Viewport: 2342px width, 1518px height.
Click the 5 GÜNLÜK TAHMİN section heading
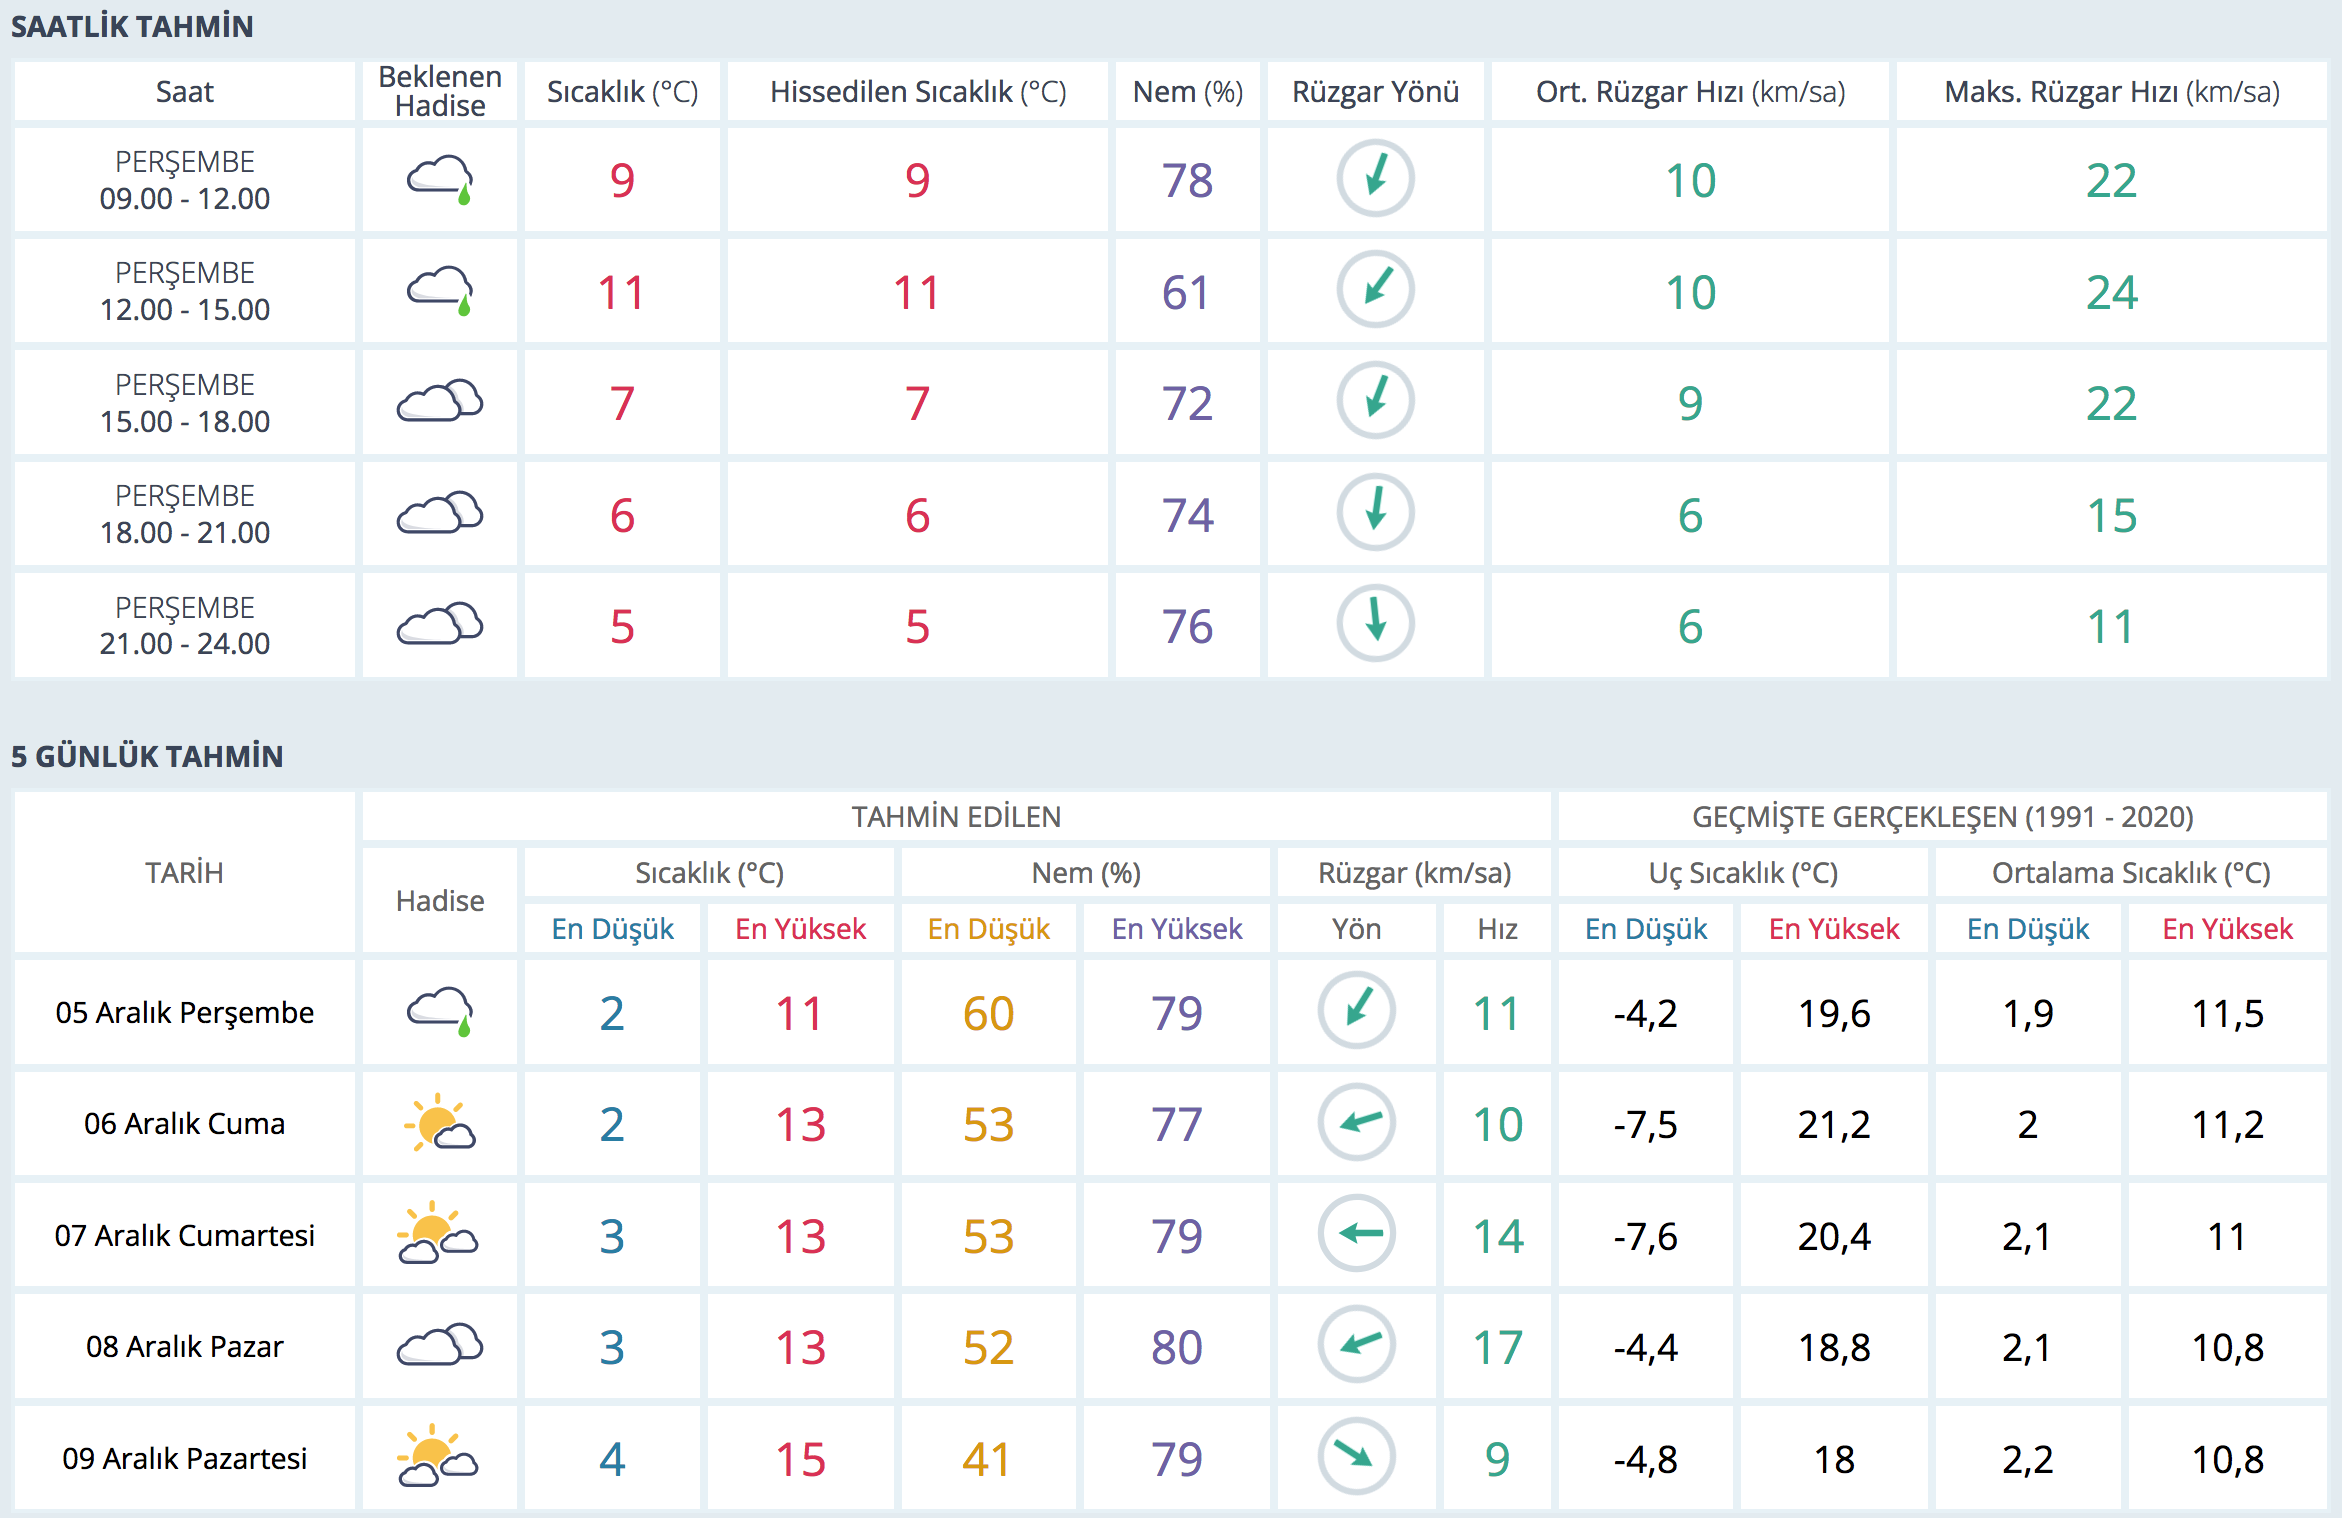coord(147,756)
